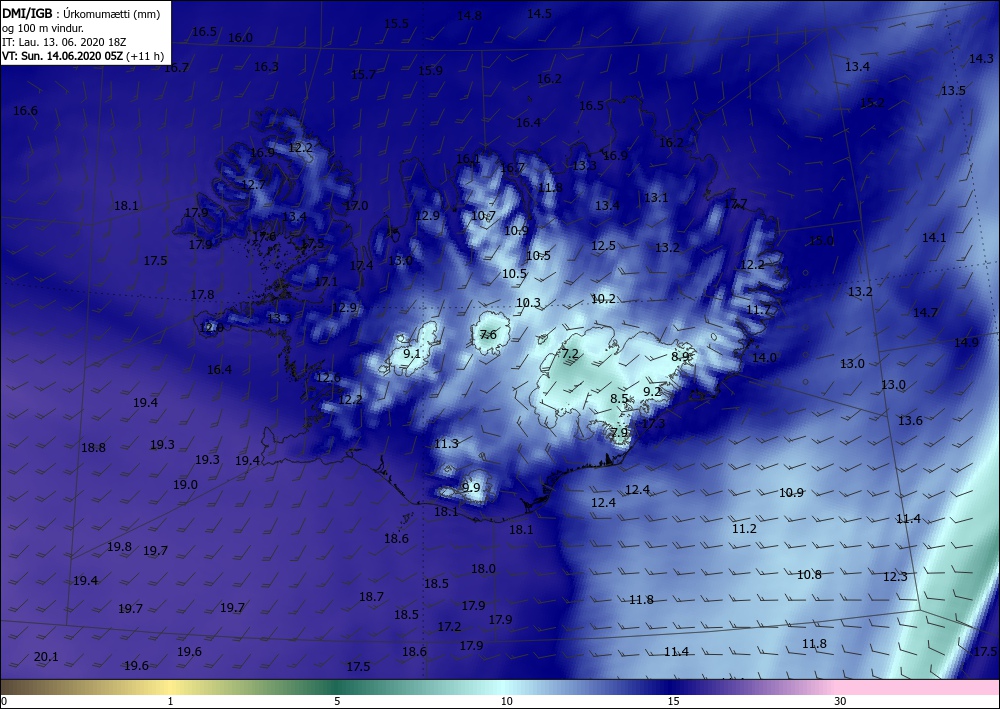Click the value 10.7 on the map
The height and width of the screenshot is (709, 1000).
[x=483, y=216]
